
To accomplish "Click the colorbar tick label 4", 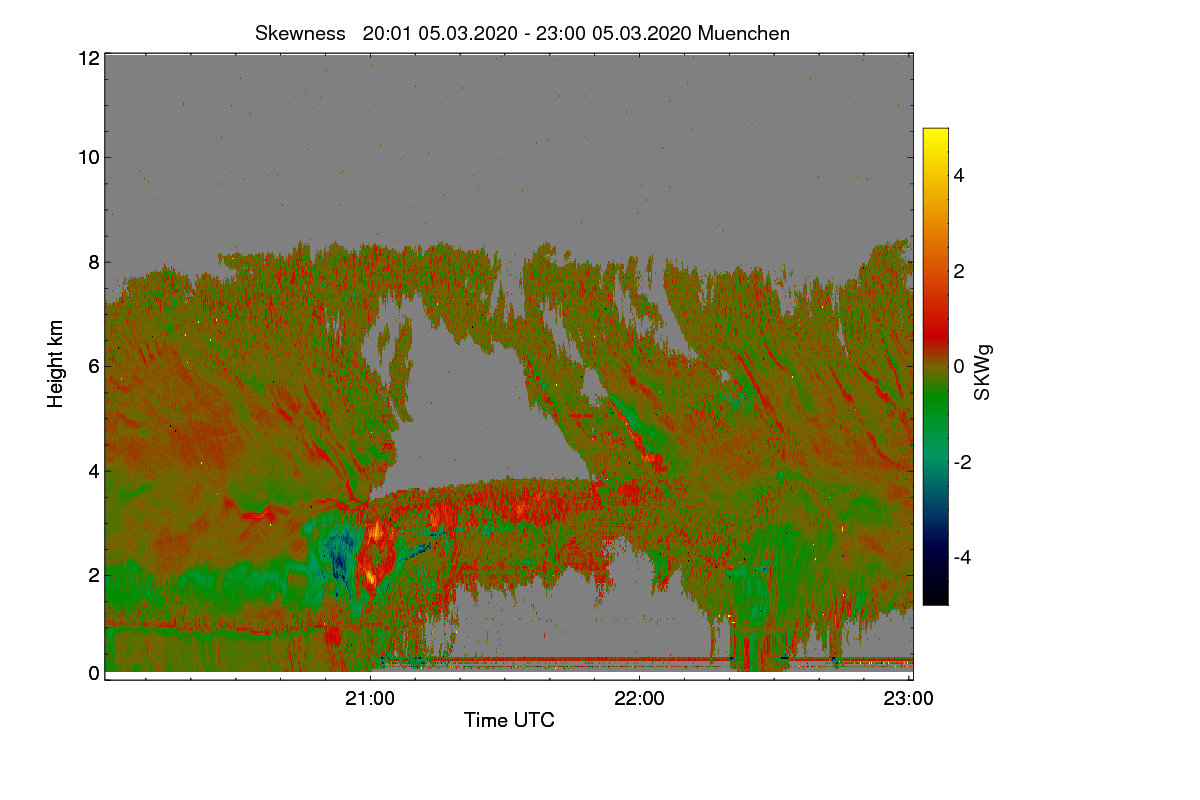I will coord(959,175).
